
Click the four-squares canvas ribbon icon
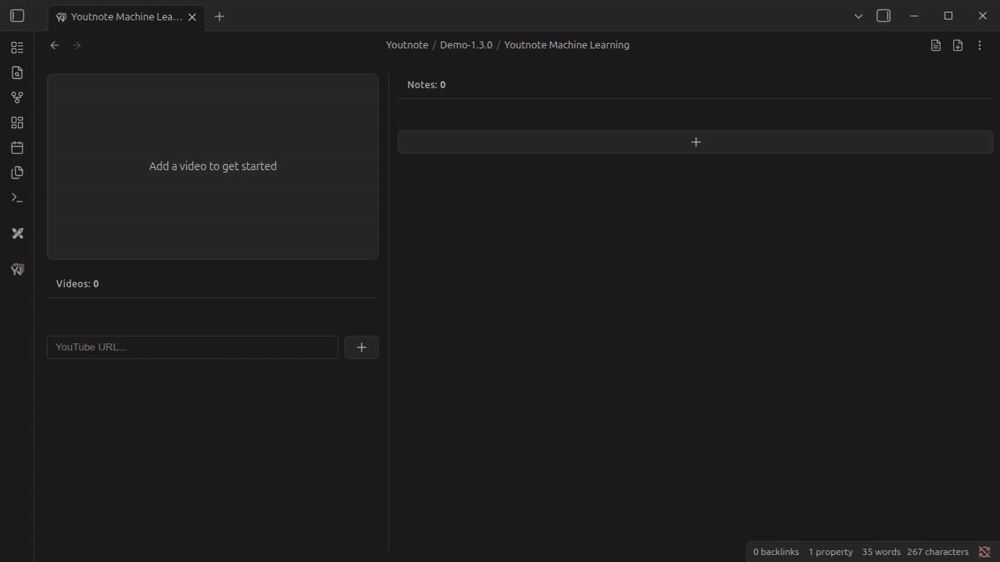(17, 122)
